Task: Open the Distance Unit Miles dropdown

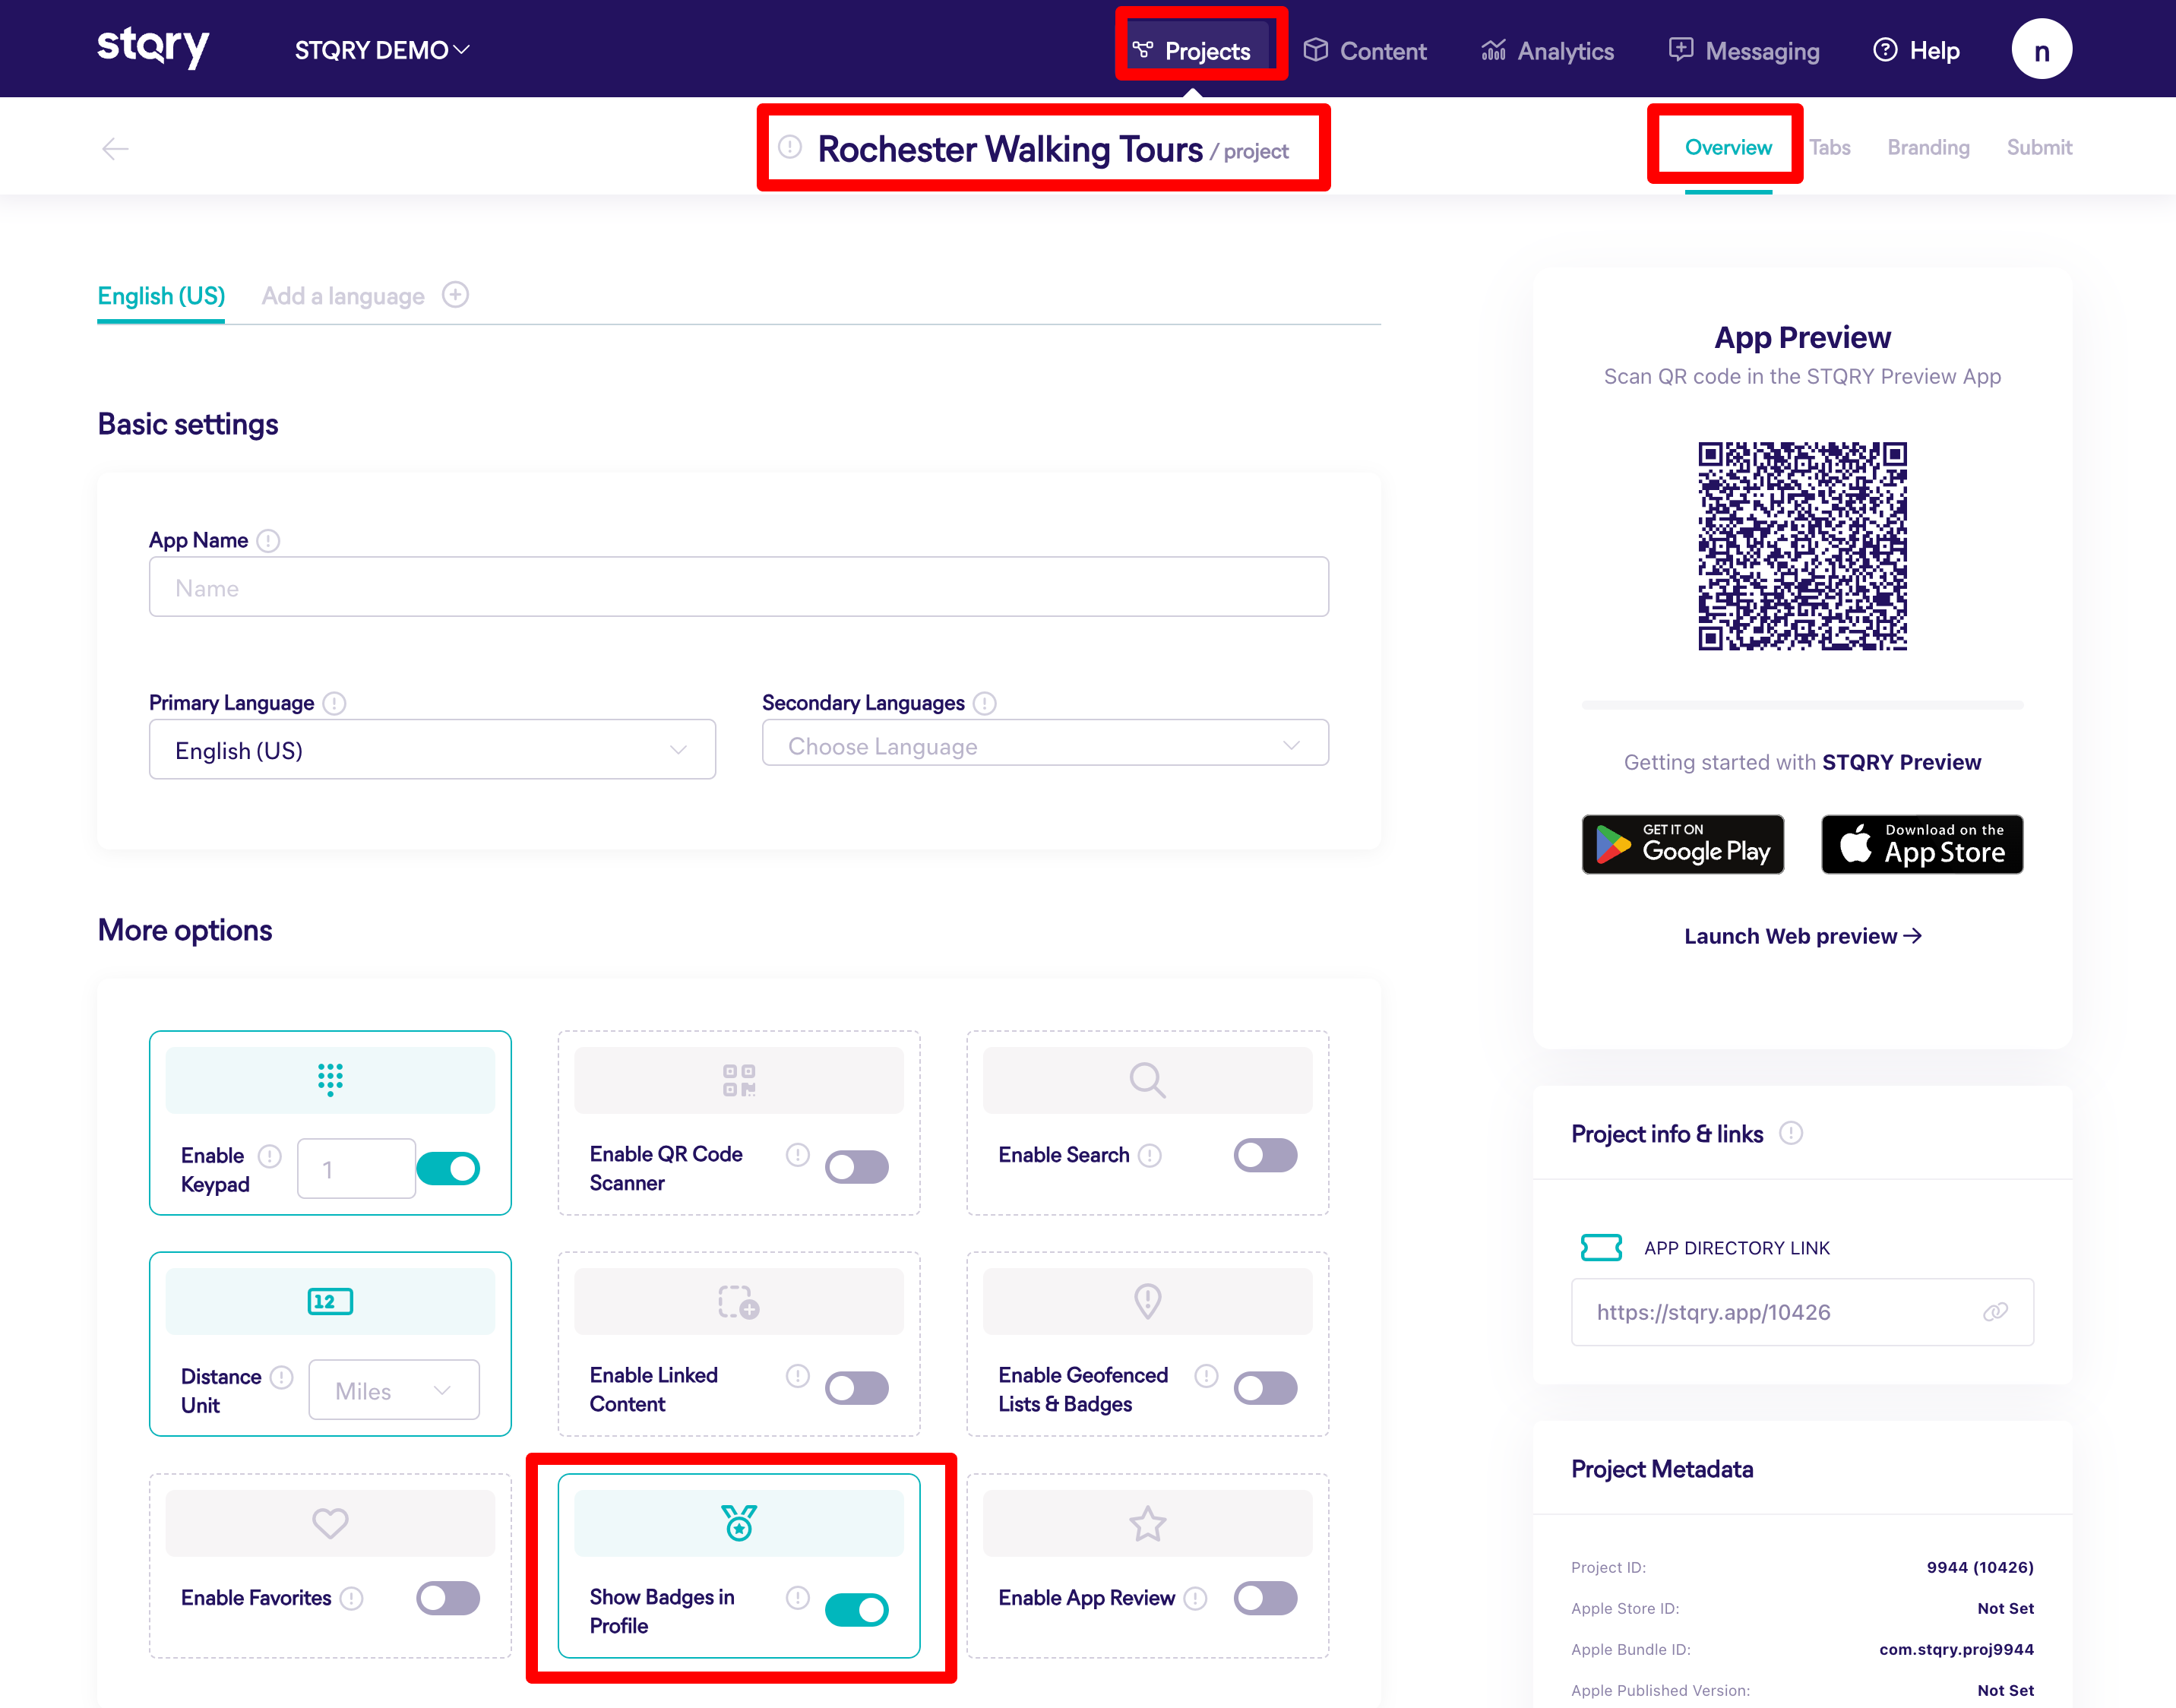Action: (394, 1390)
